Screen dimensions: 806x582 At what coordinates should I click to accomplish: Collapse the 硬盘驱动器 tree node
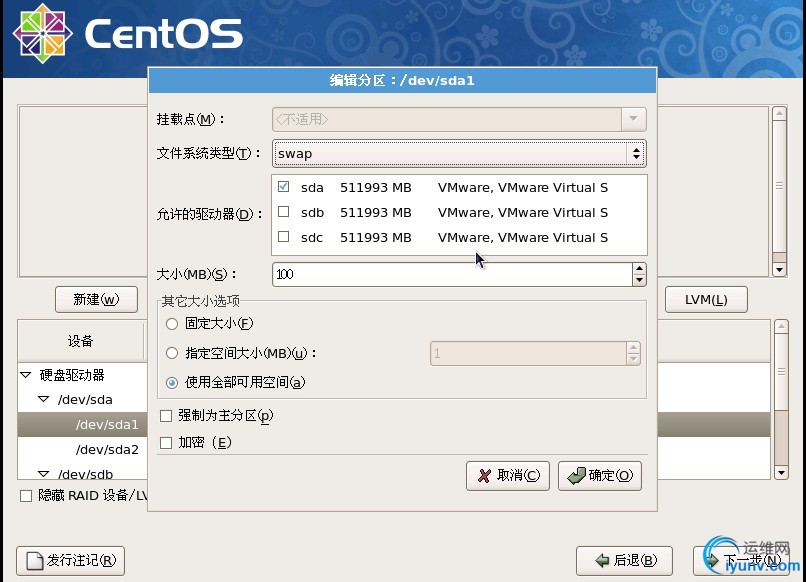click(x=26, y=375)
